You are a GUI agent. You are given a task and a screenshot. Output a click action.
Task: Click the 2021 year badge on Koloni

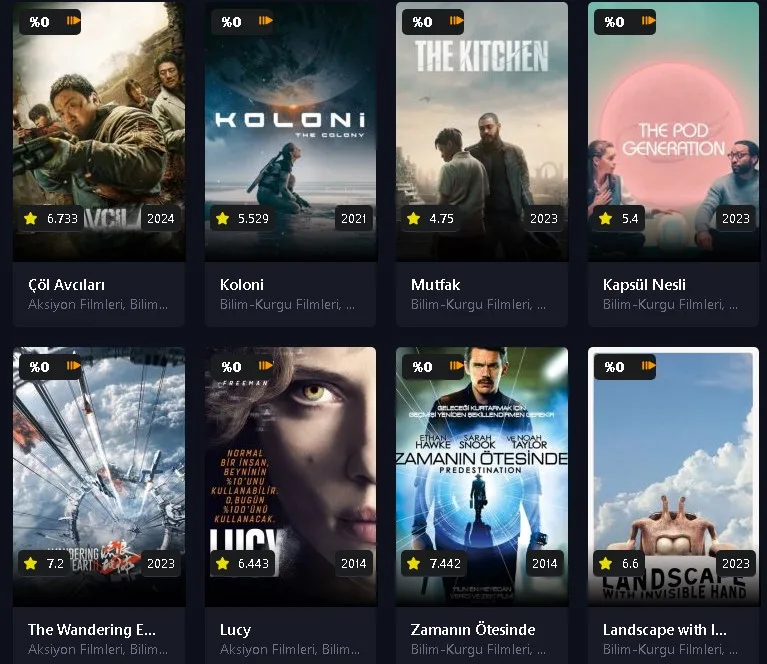pyautogui.click(x=353, y=218)
